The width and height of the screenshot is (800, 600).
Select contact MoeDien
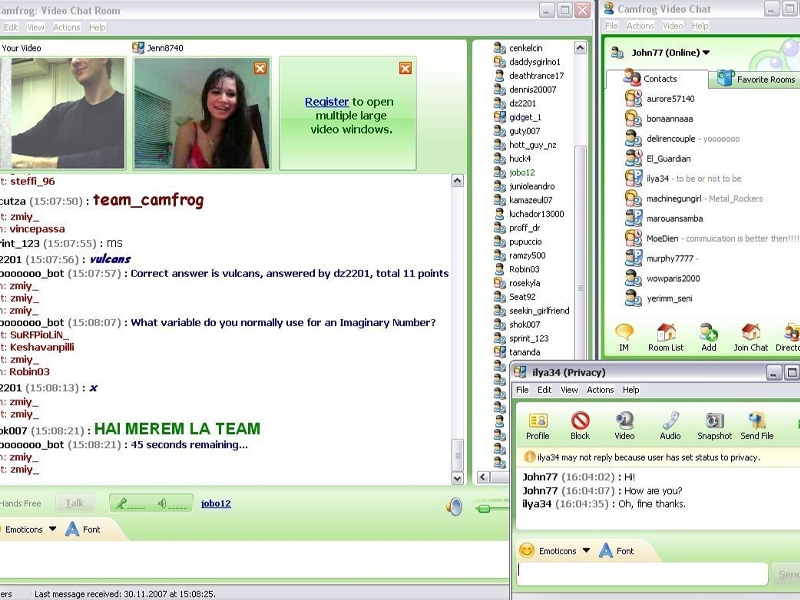coord(662,238)
